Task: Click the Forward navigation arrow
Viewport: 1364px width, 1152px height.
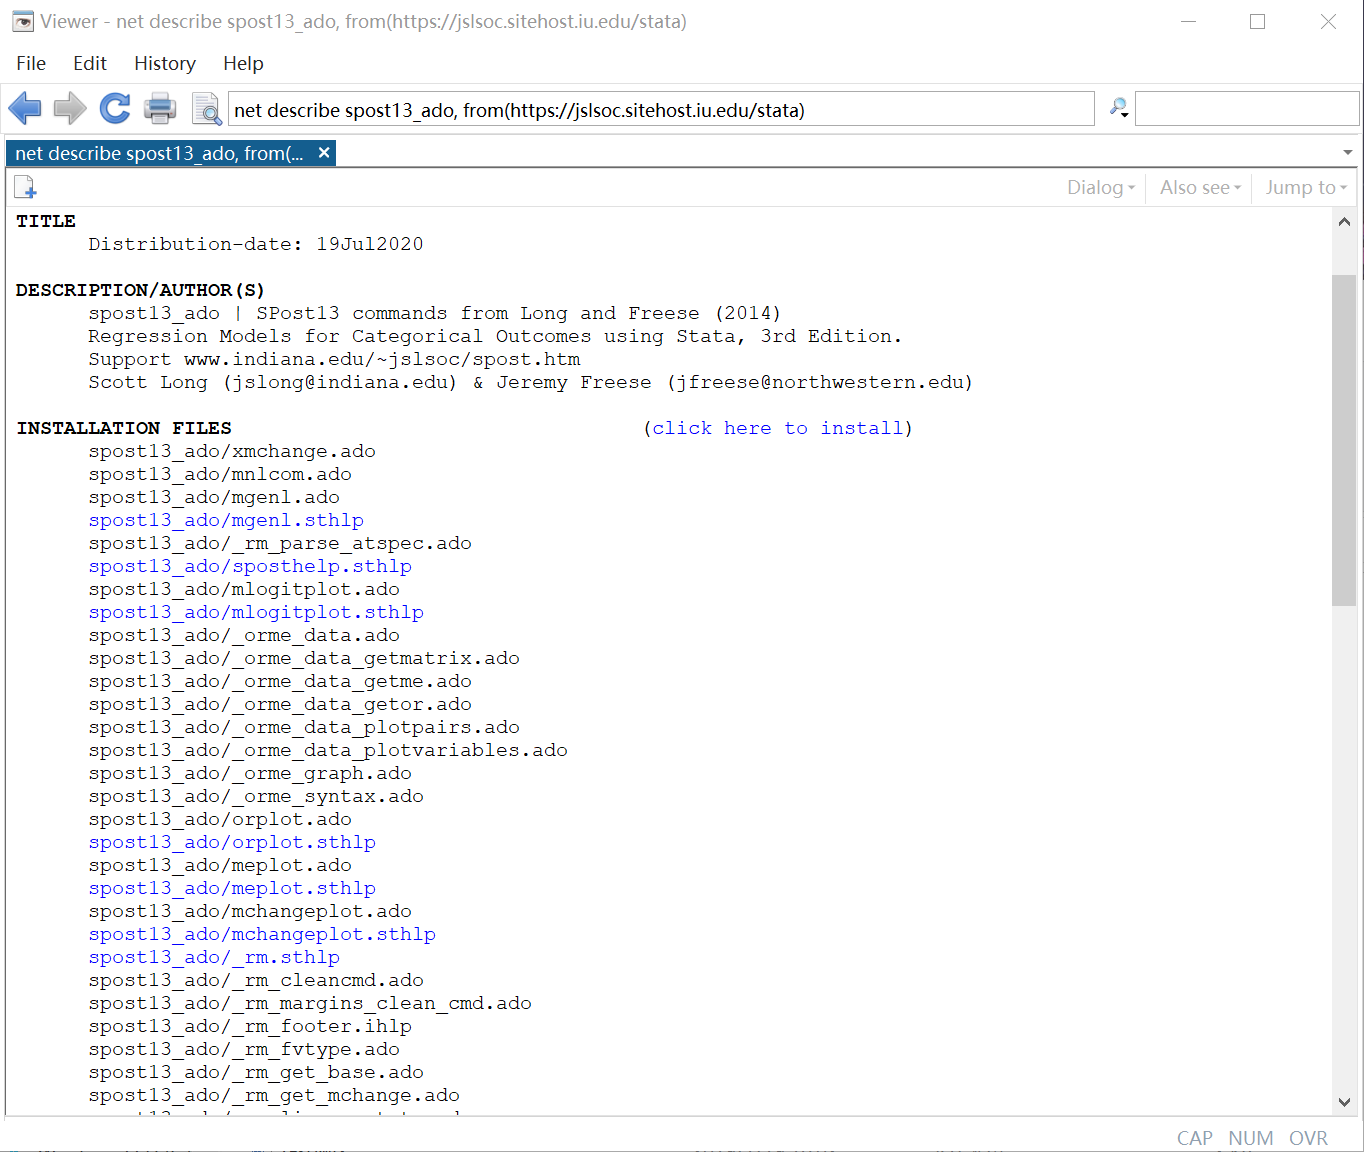Action: coord(69,108)
